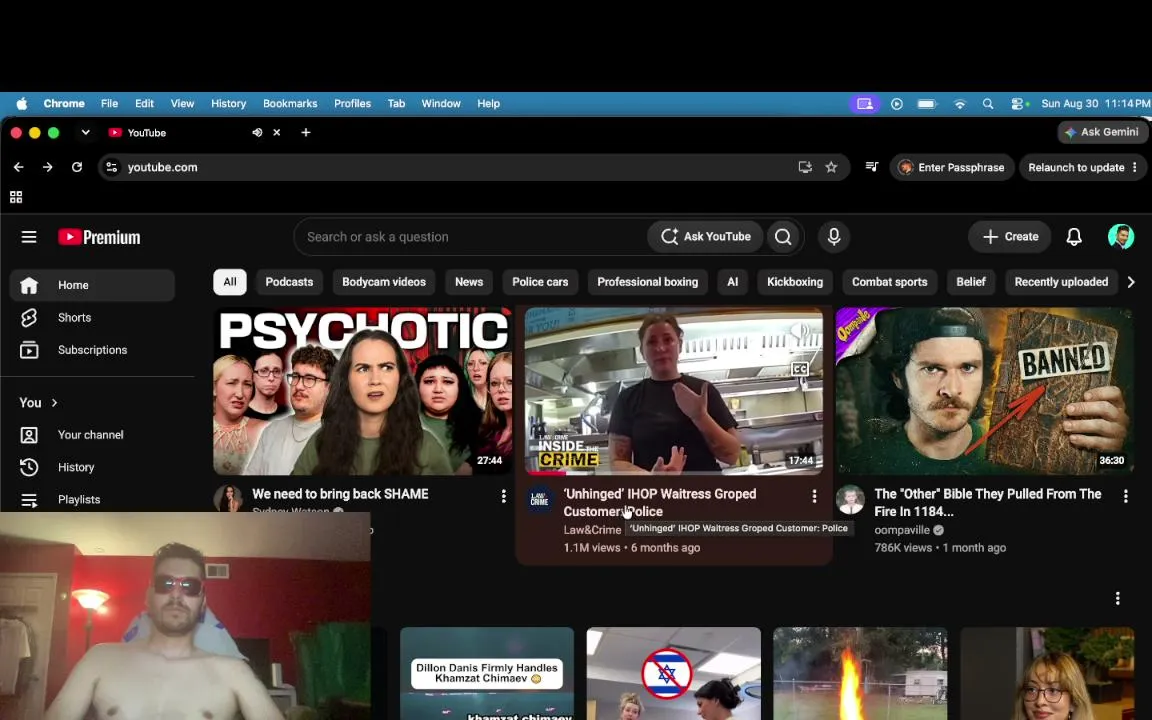
Task: Click the install app icon in address bar
Action: click(x=805, y=168)
